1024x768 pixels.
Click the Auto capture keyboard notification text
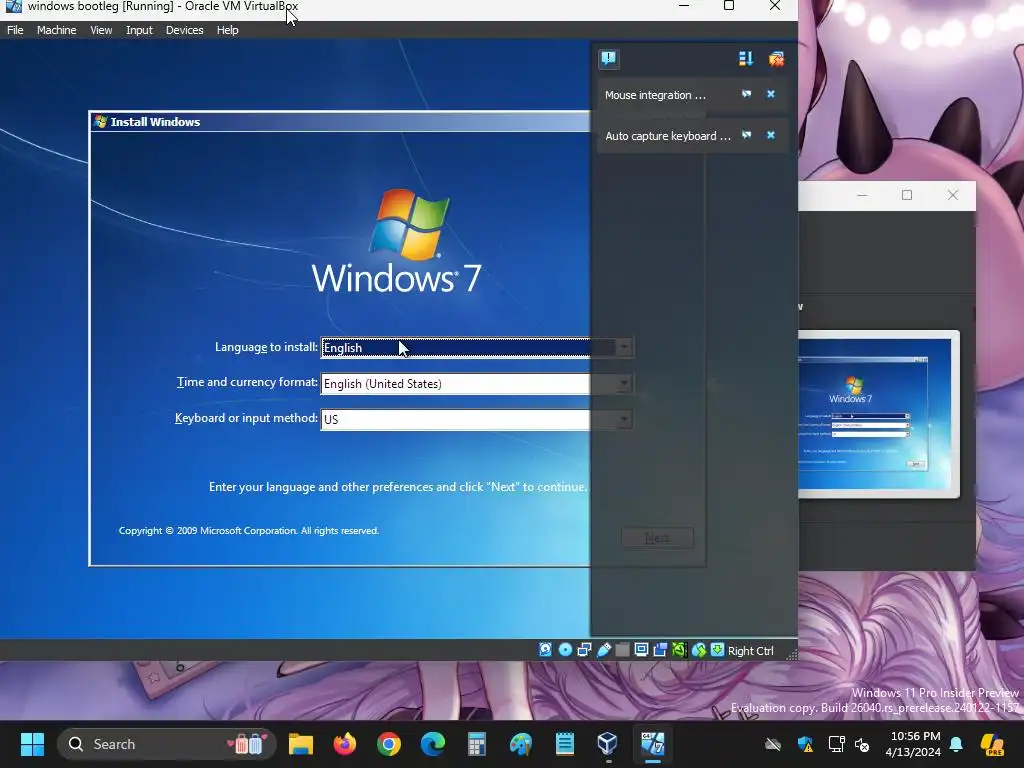coord(667,136)
